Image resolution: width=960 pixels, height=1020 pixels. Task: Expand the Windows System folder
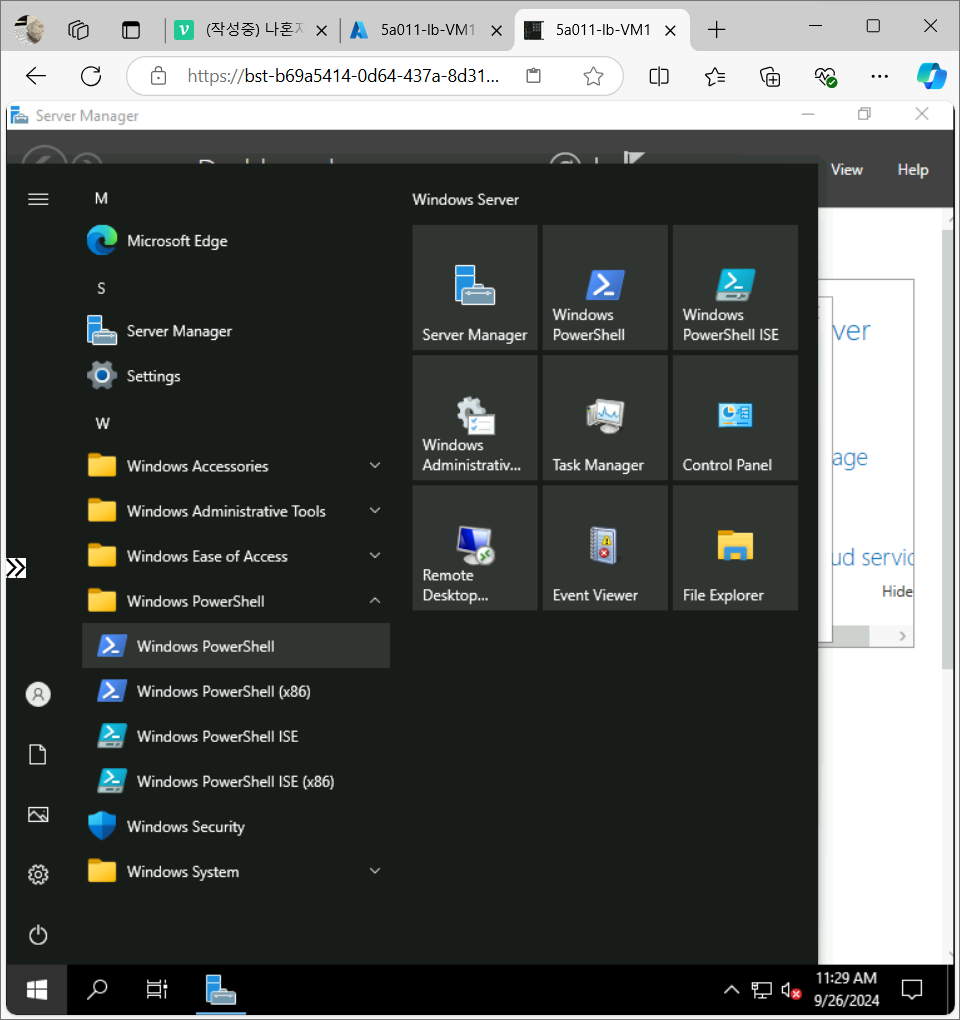(x=235, y=872)
